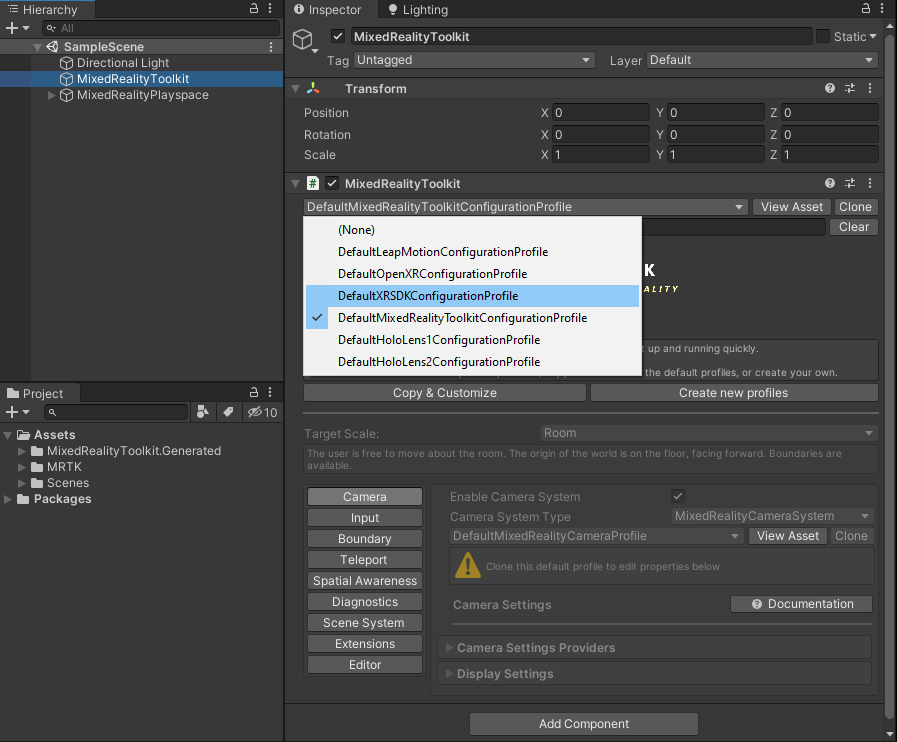Toggle MixedRealityToolkit component enabled checkbox
Screen dimensions: 897x742
point(332,183)
